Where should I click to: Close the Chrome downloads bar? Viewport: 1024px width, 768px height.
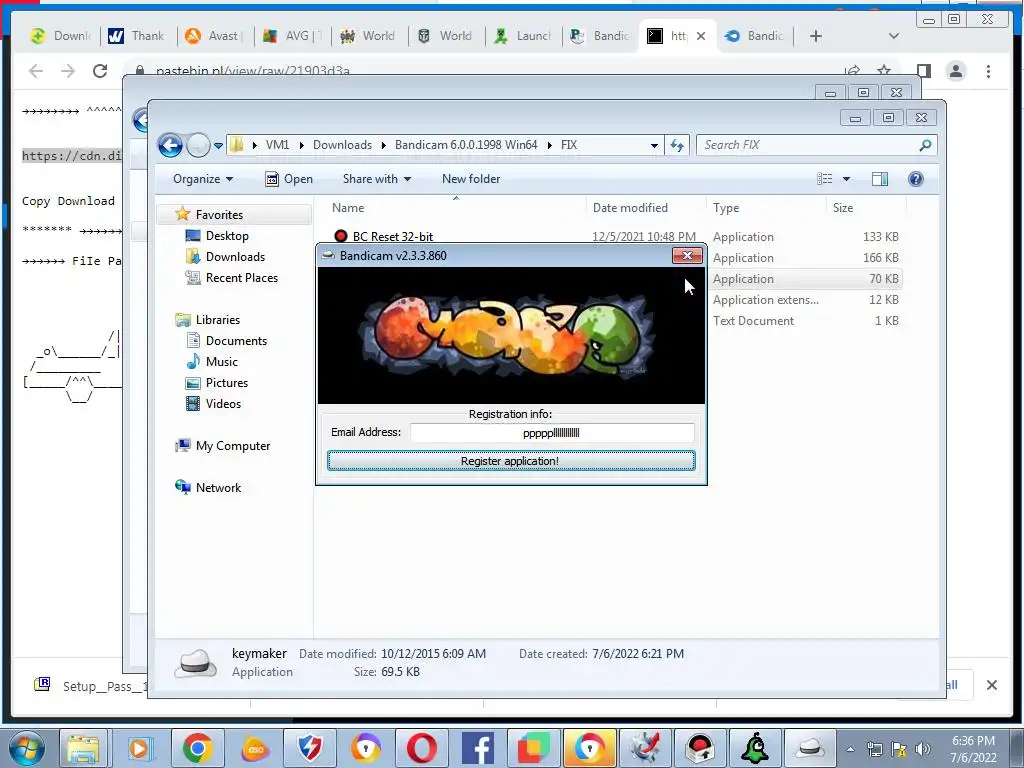pos(991,685)
